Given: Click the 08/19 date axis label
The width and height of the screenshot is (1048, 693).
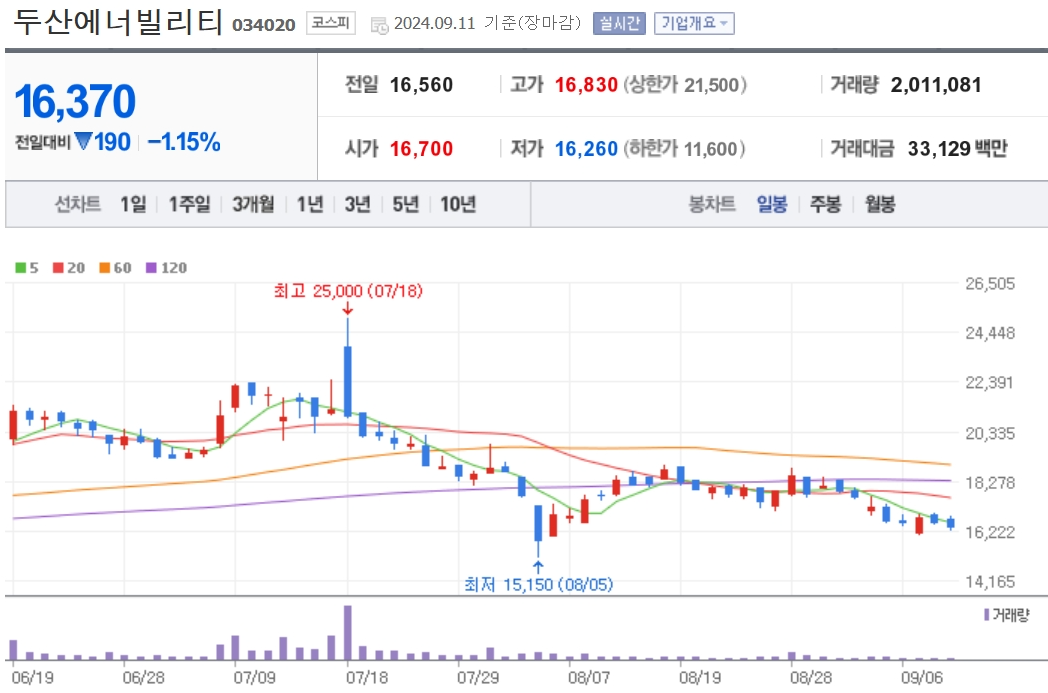Looking at the screenshot, I should [700, 678].
